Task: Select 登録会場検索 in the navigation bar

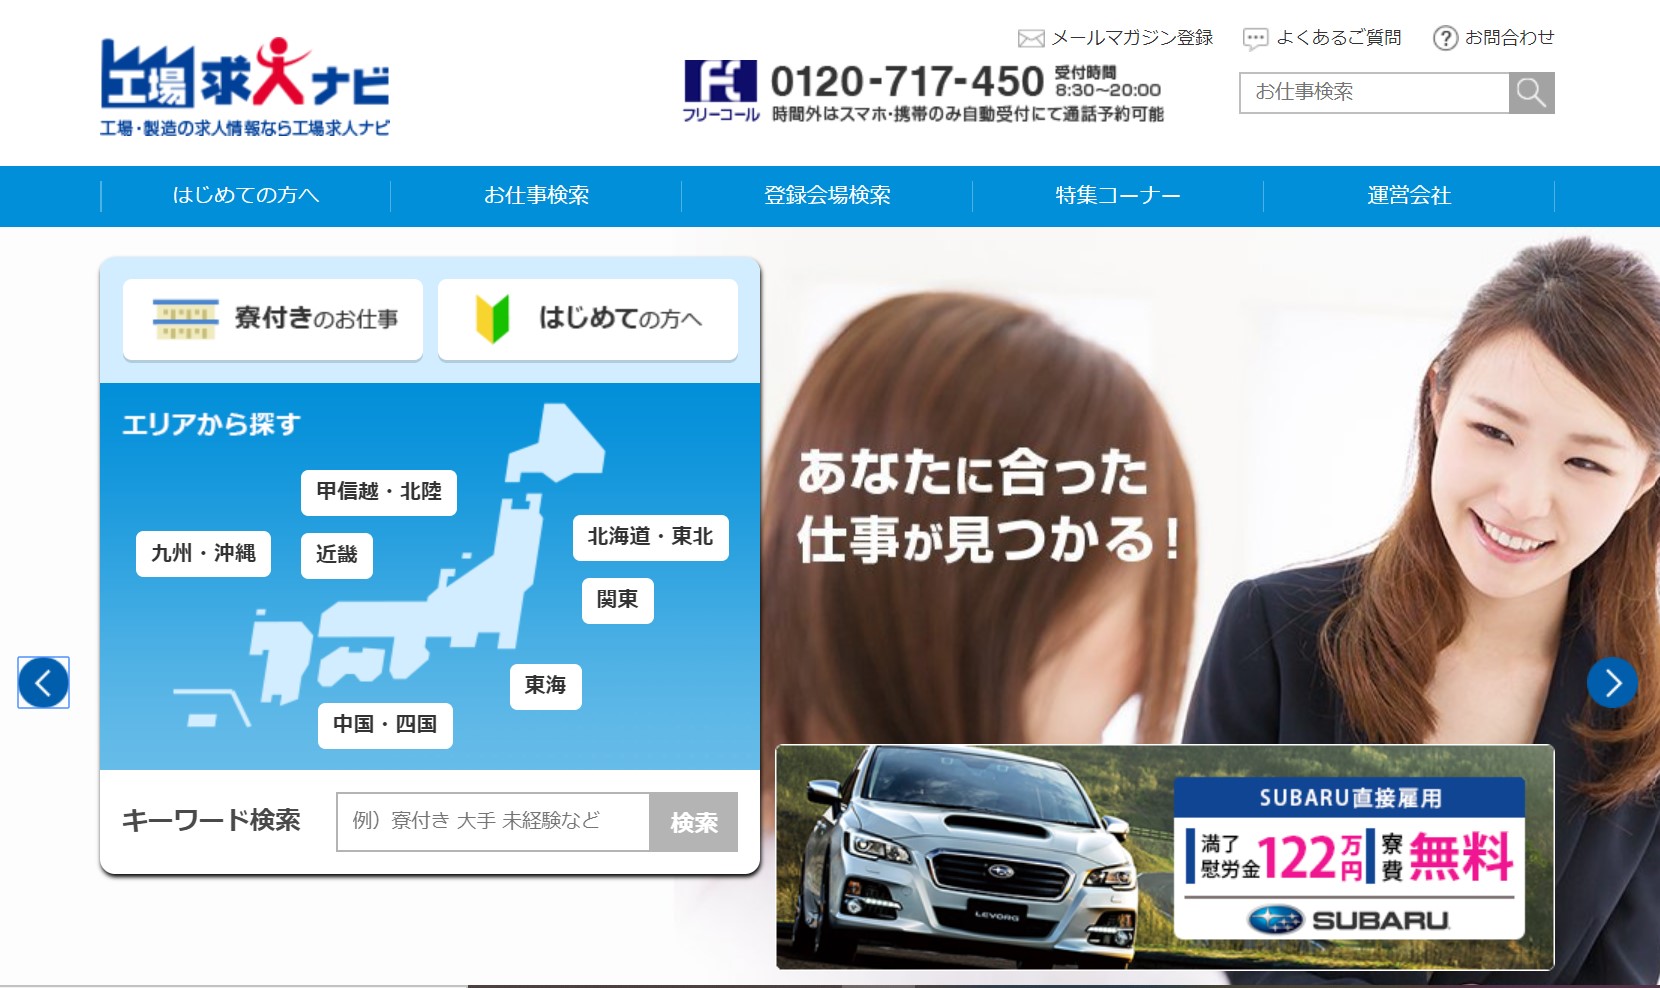Action: pyautogui.click(x=827, y=196)
